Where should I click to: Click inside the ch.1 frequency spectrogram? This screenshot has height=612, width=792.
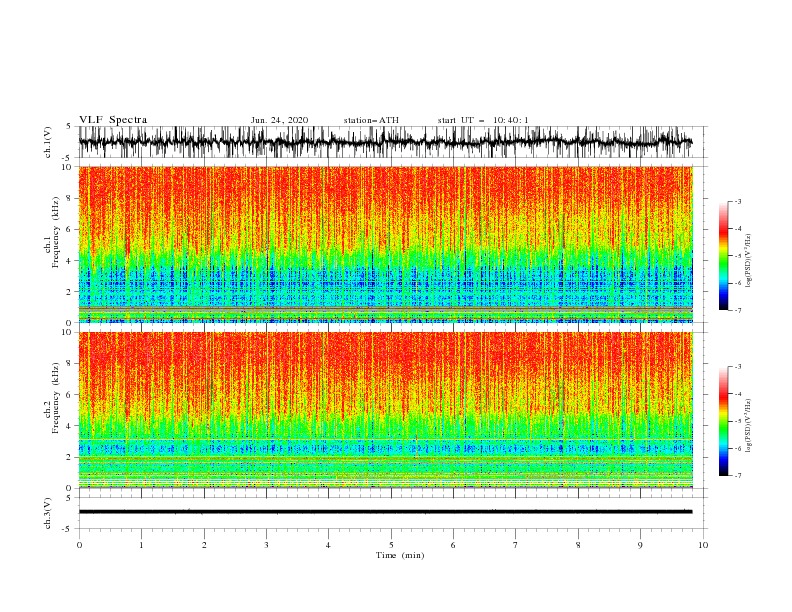[385, 244]
